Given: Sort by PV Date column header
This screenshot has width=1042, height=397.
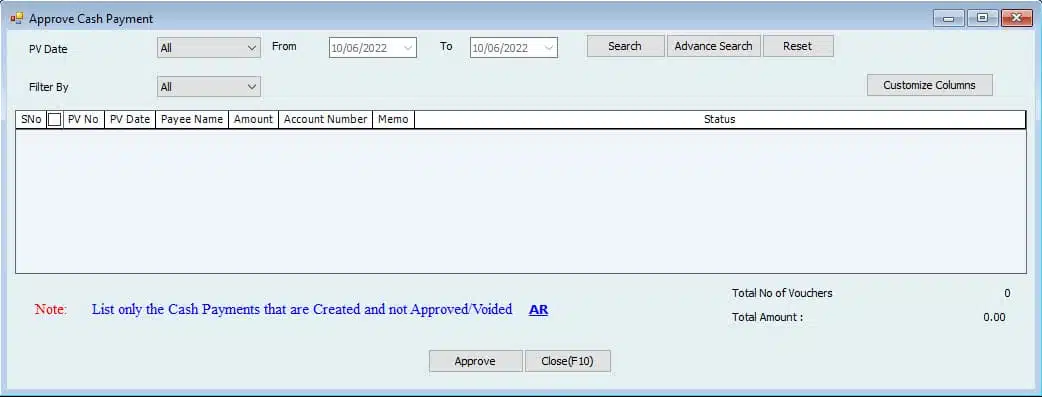Looking at the screenshot, I should [130, 120].
